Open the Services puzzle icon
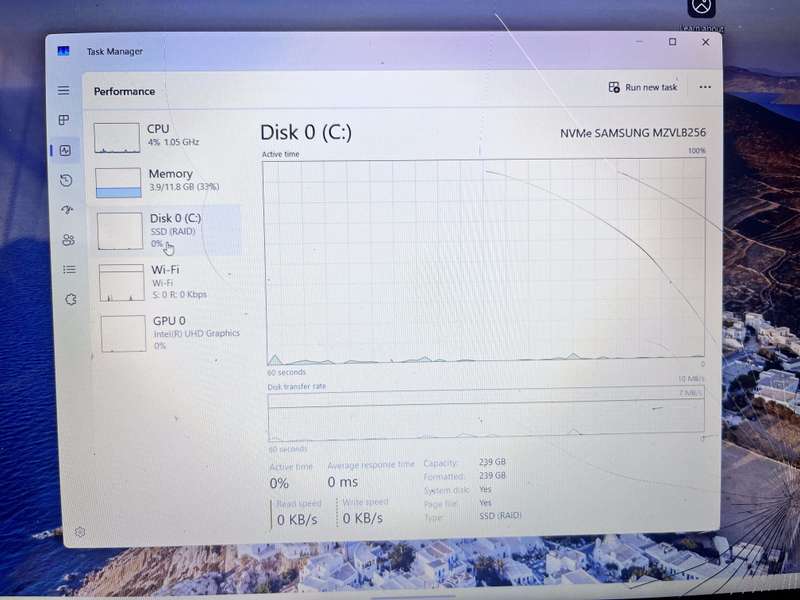 click(71, 299)
